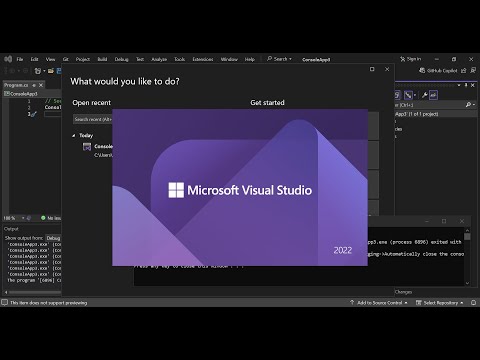The height and width of the screenshot is (360, 480).
Task: Open the Window menu
Action: 229,59
